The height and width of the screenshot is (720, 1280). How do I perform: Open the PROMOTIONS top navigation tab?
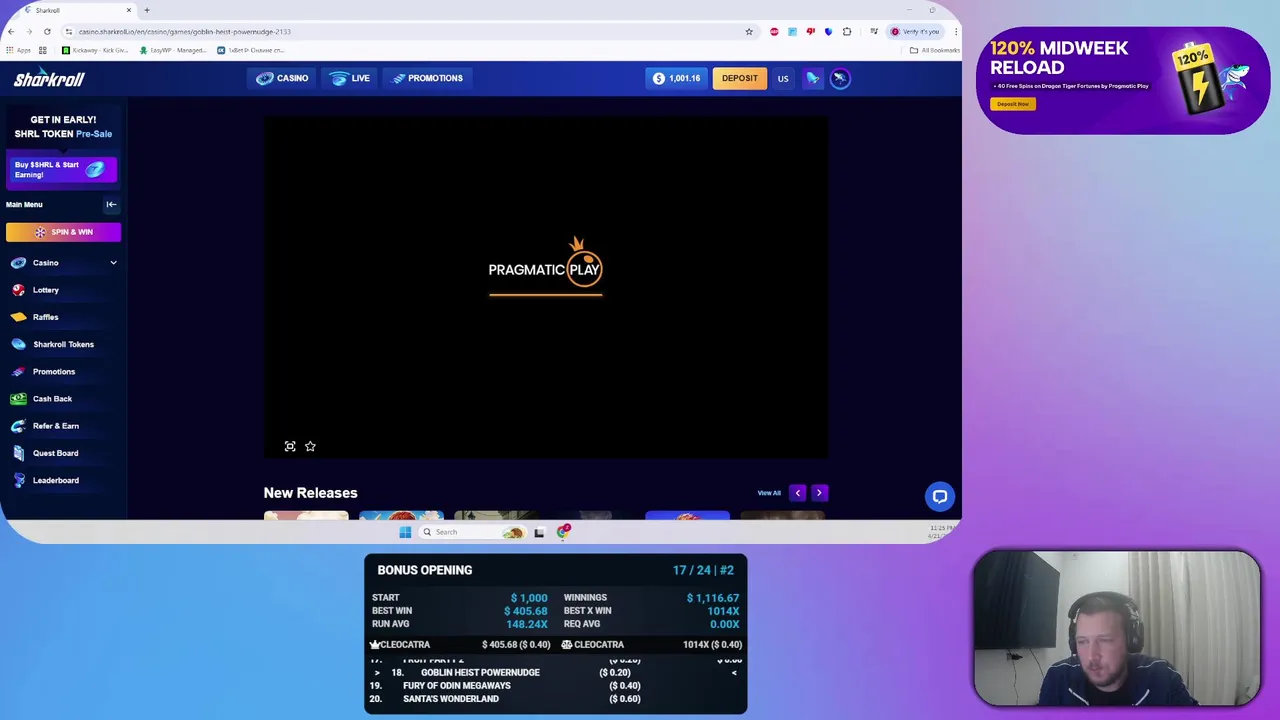[x=428, y=78]
